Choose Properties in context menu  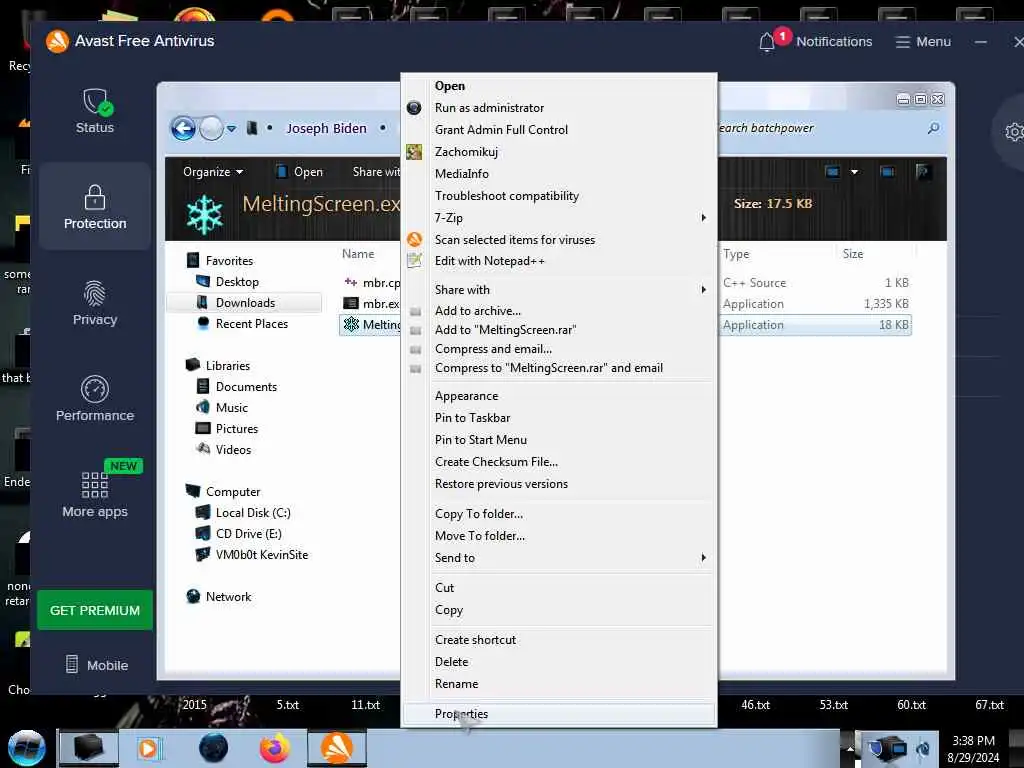click(x=558, y=714)
